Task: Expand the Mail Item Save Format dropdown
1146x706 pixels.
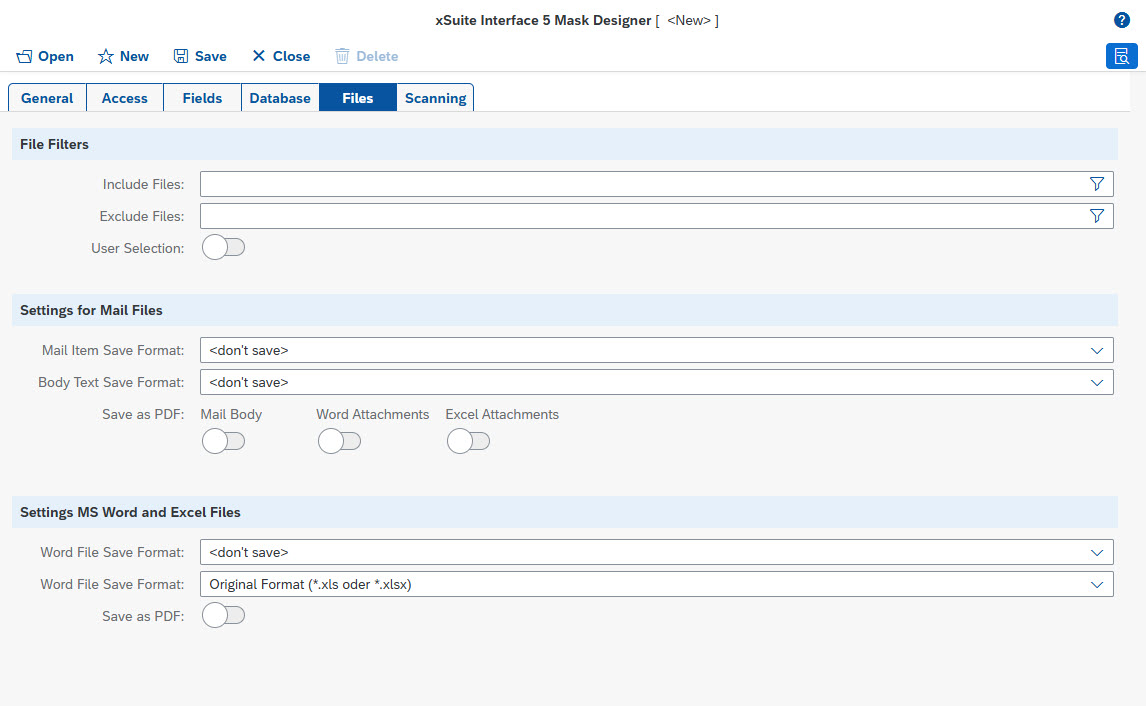Action: coord(1096,350)
